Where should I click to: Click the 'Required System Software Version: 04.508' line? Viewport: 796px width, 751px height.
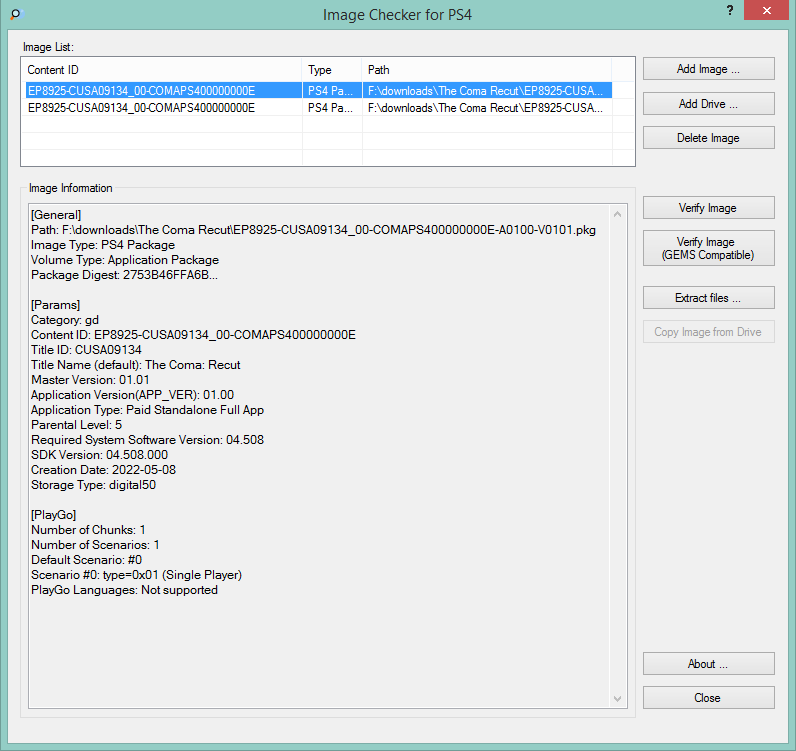[147, 440]
